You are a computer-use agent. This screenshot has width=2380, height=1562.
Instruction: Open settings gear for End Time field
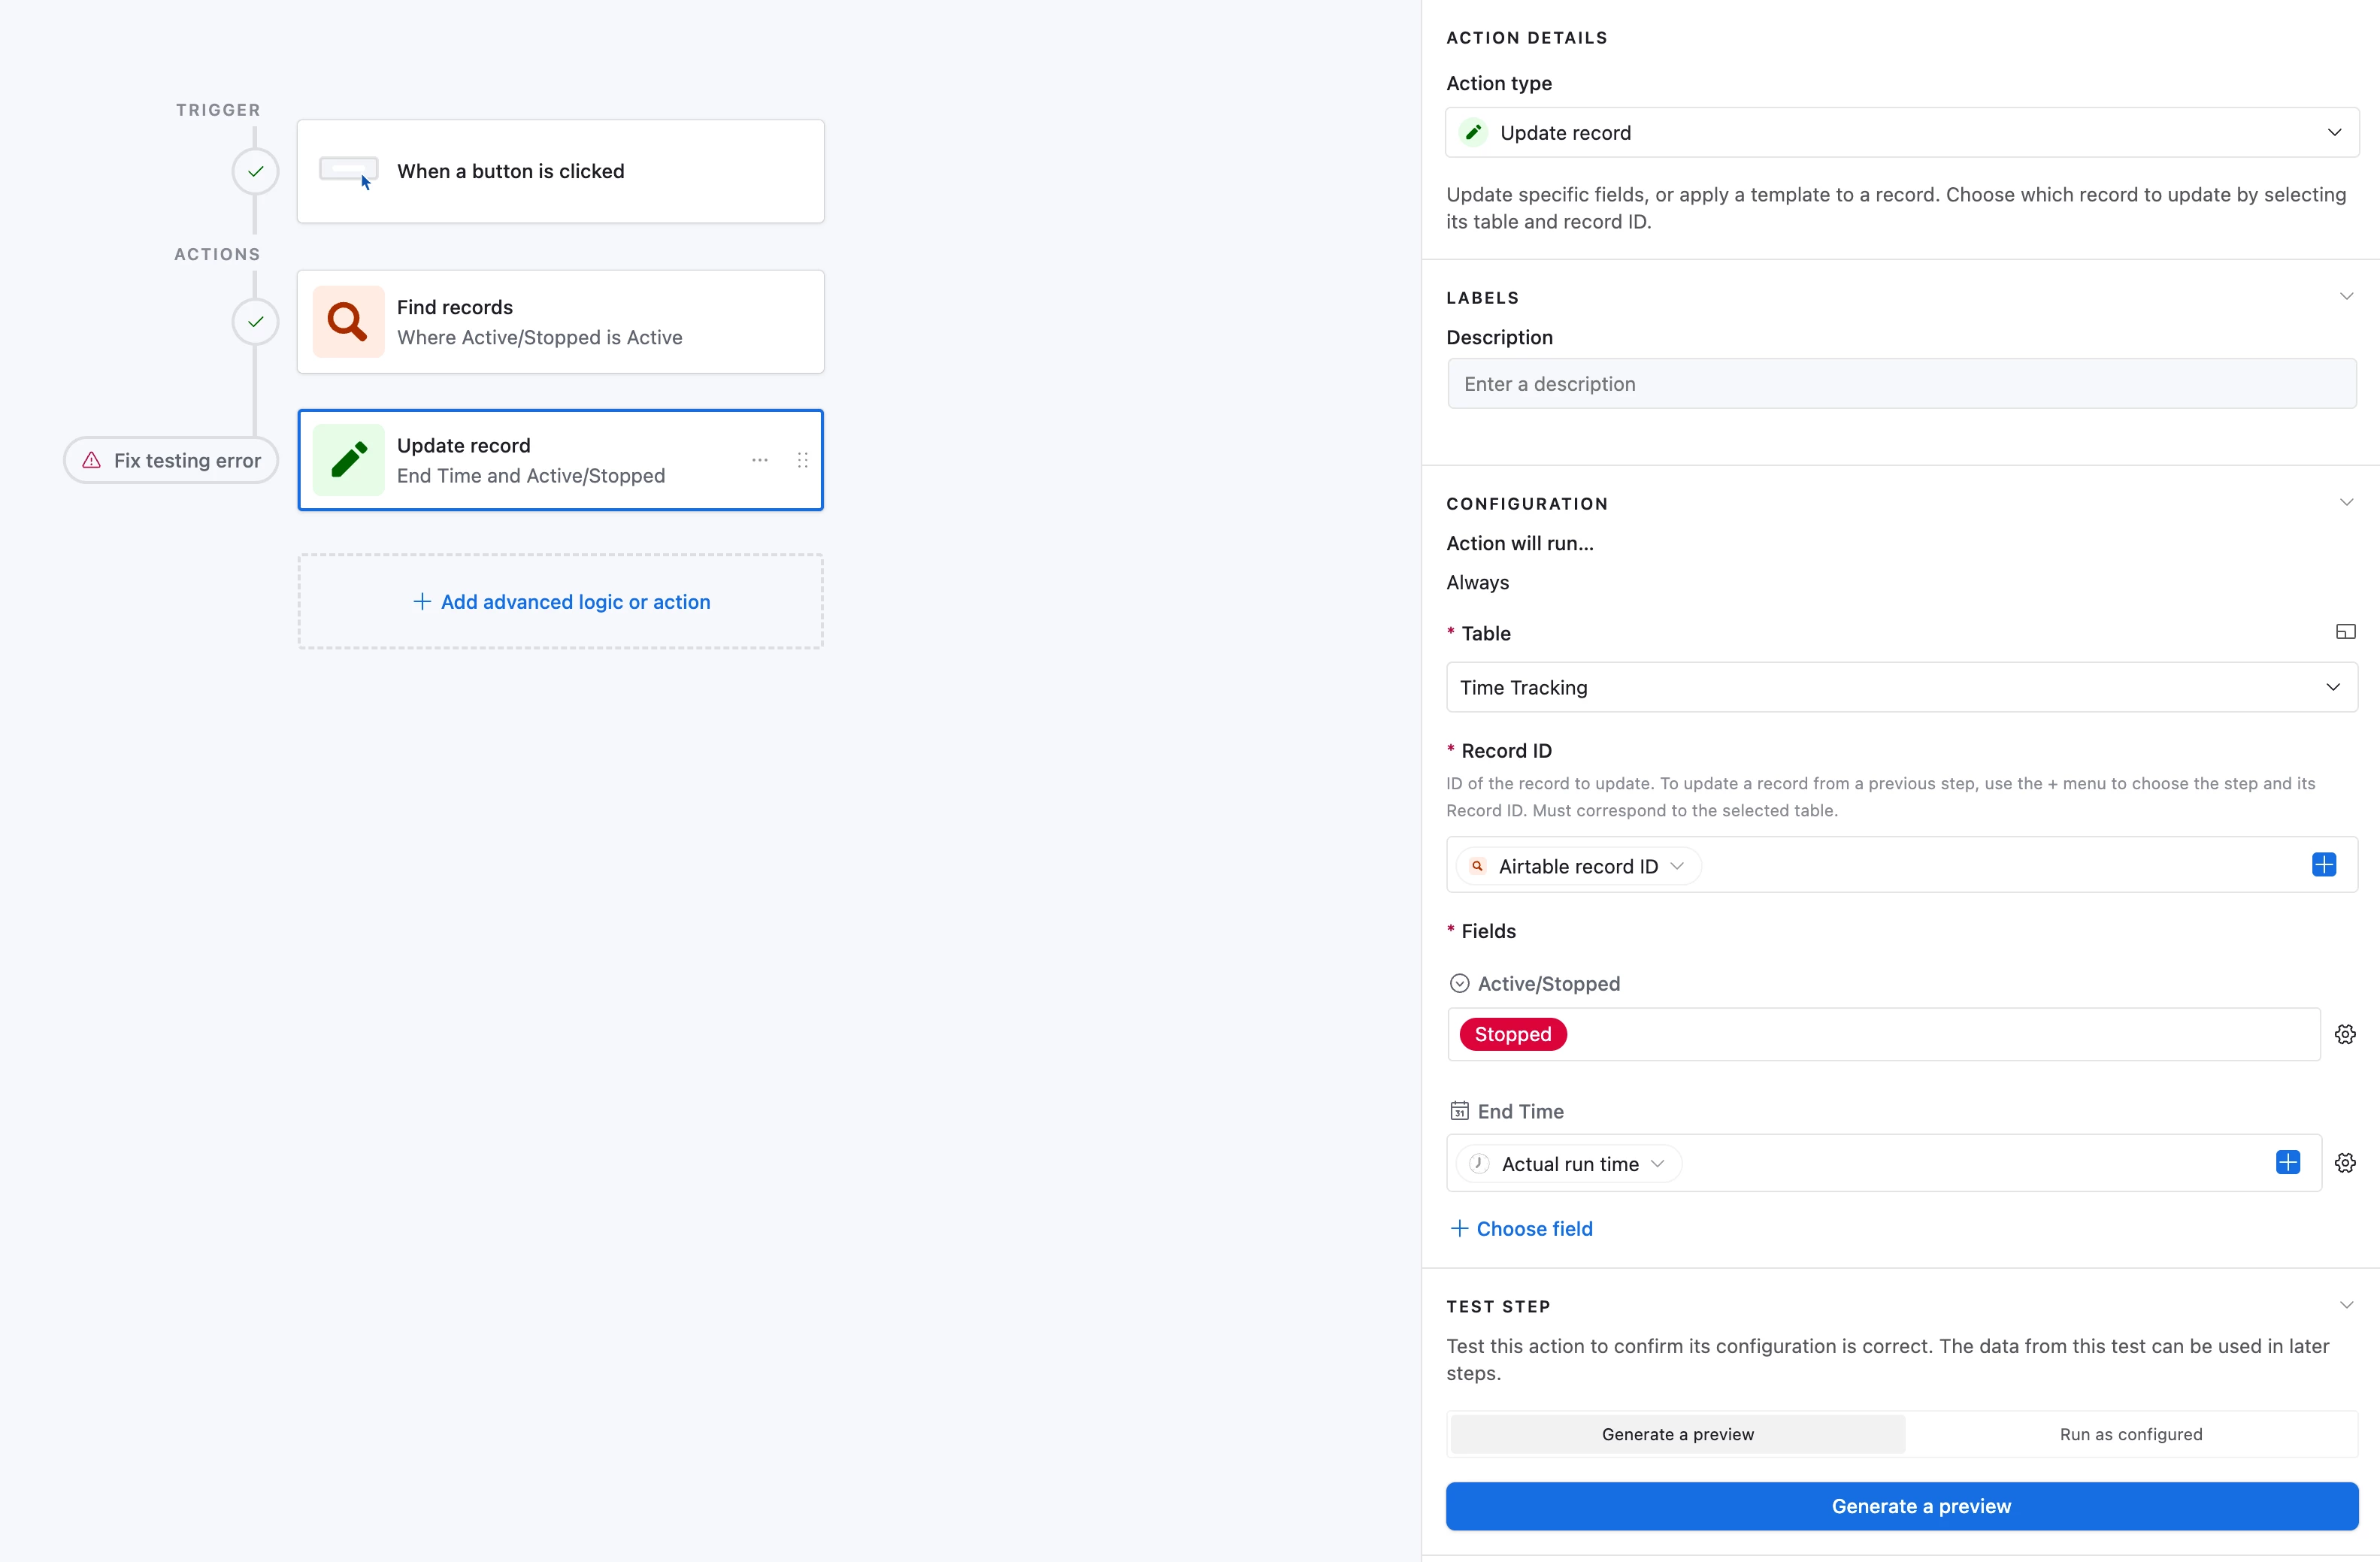pos(2345,1162)
